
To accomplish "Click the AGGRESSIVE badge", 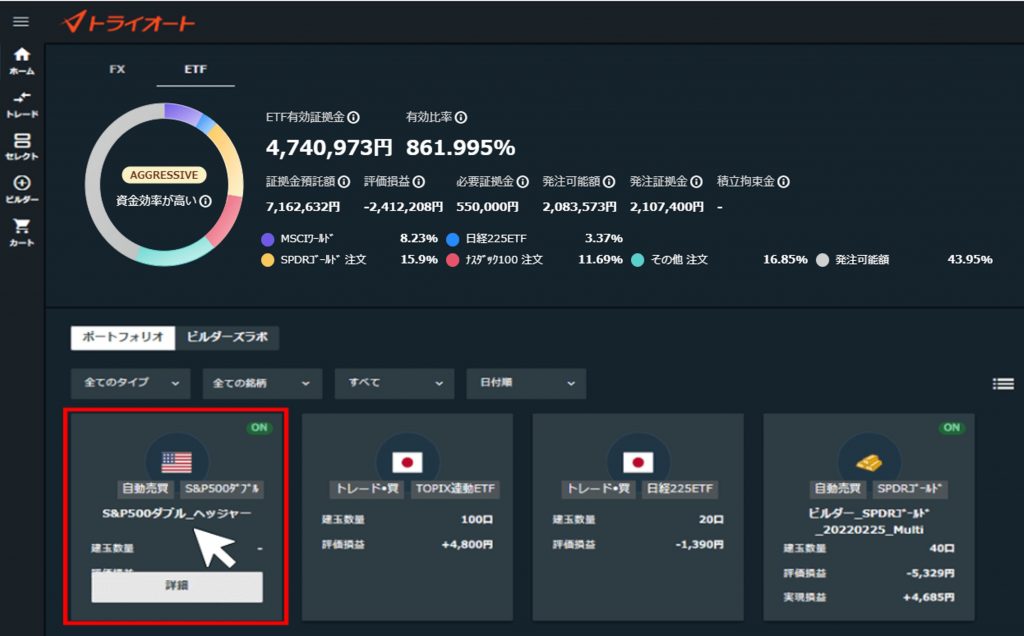I will (164, 175).
